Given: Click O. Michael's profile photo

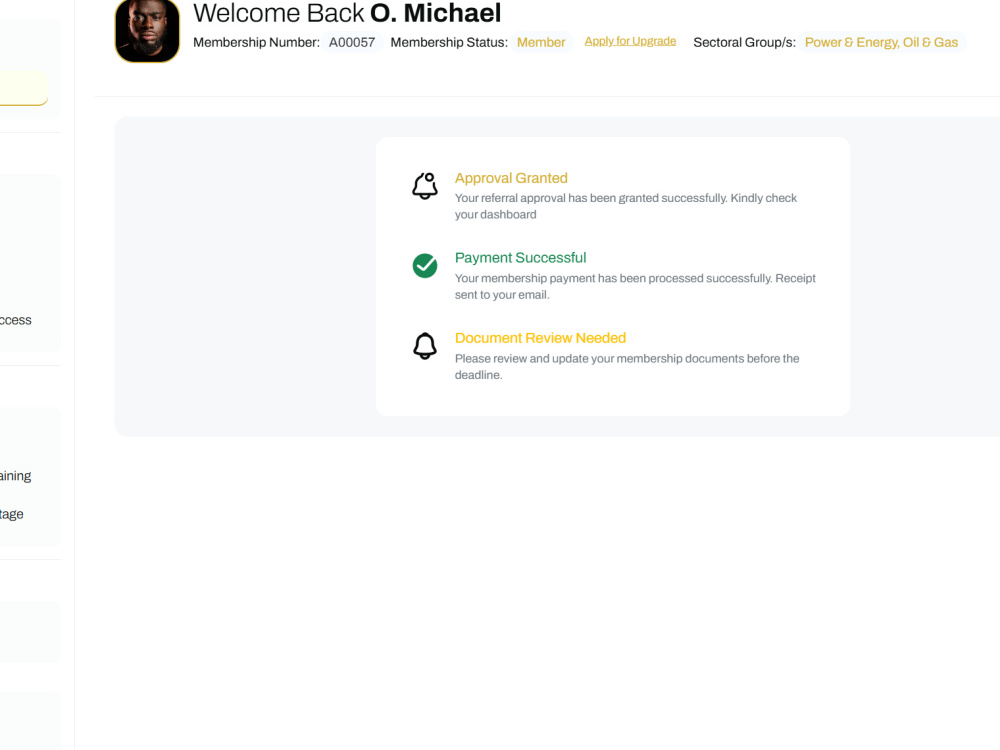Looking at the screenshot, I should 147,31.
